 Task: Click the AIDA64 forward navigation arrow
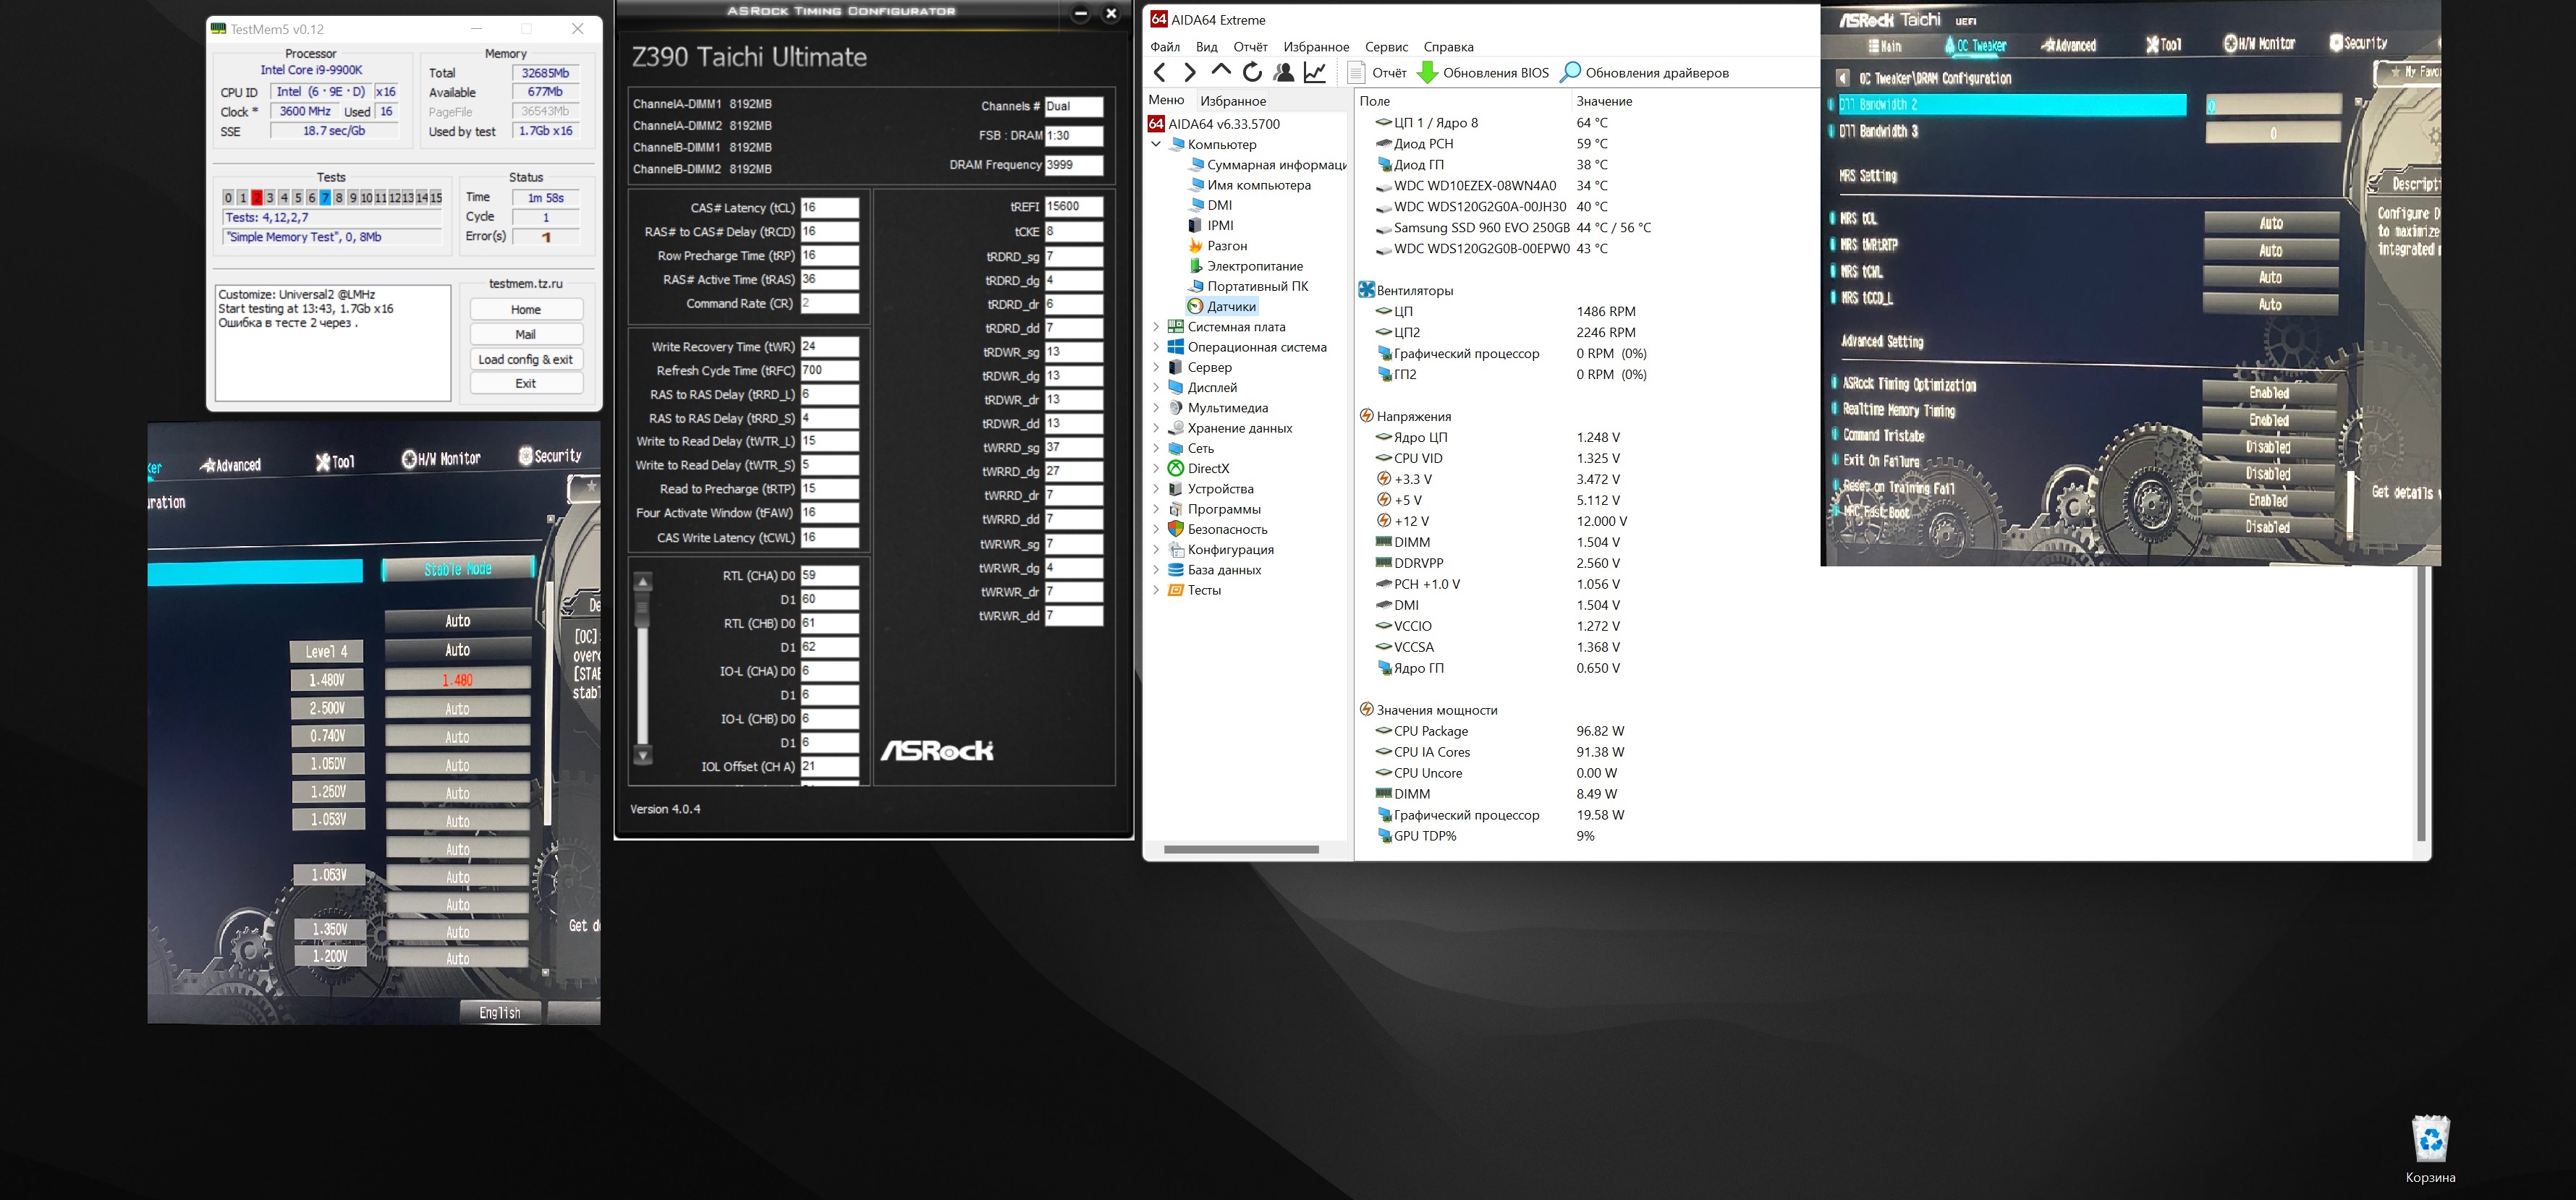tap(1190, 72)
